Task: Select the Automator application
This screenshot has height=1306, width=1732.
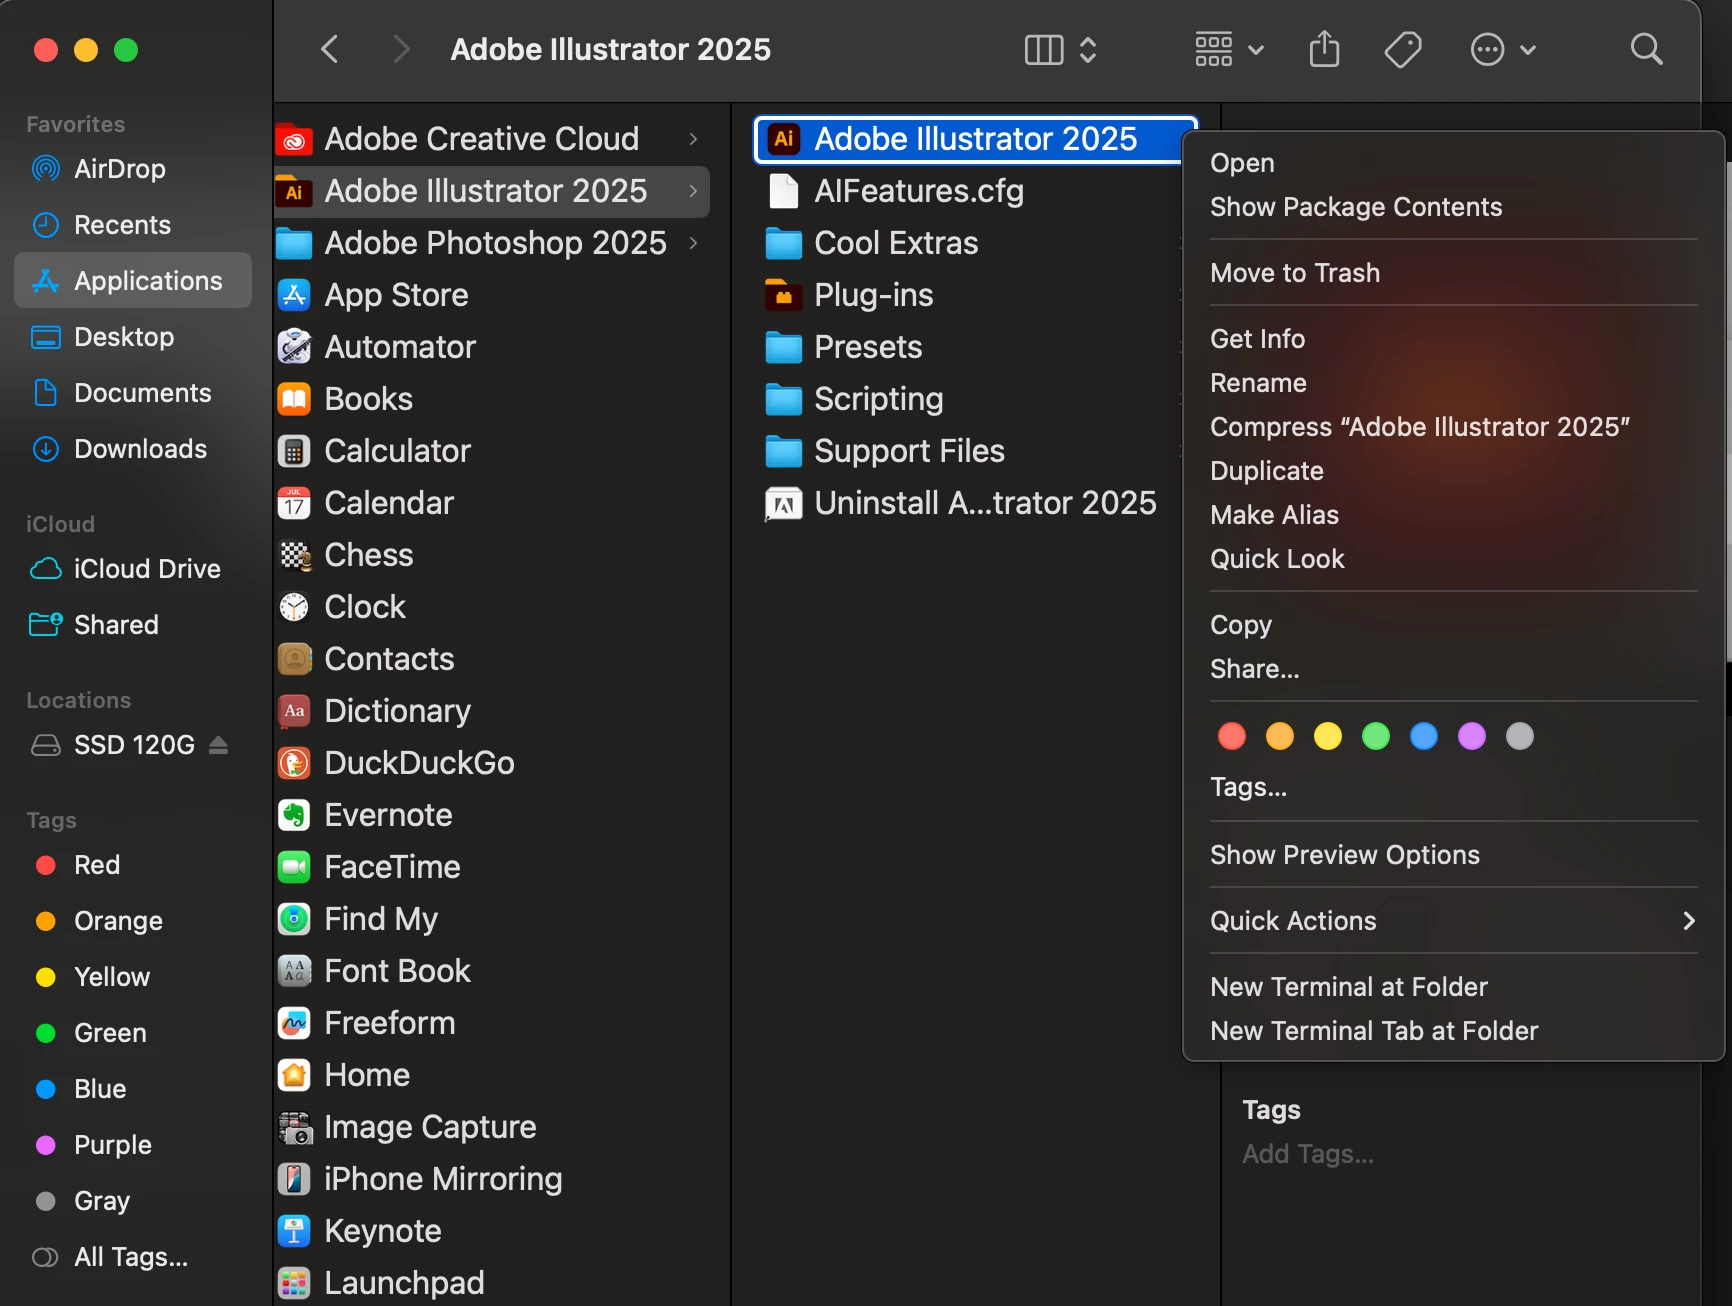Action: (x=491, y=347)
